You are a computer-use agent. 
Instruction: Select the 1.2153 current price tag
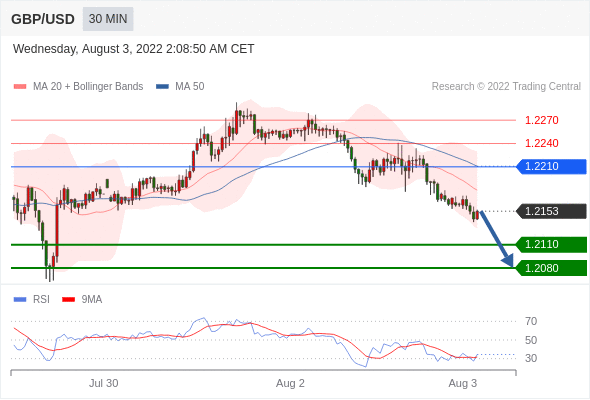pos(551,211)
